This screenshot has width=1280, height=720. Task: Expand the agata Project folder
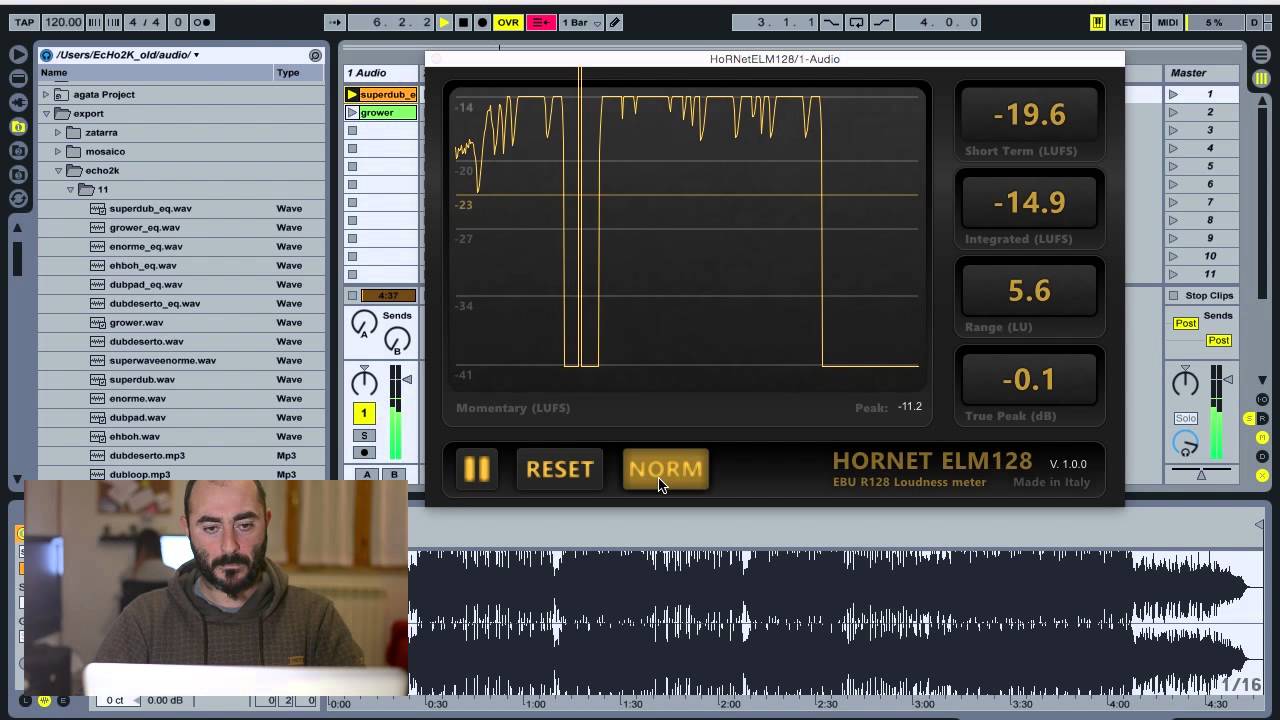[45, 94]
